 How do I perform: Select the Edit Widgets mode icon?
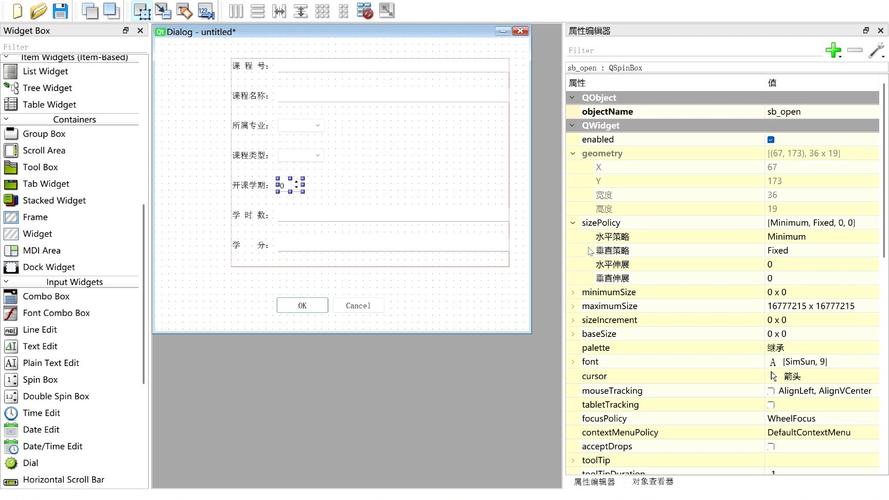tap(142, 11)
